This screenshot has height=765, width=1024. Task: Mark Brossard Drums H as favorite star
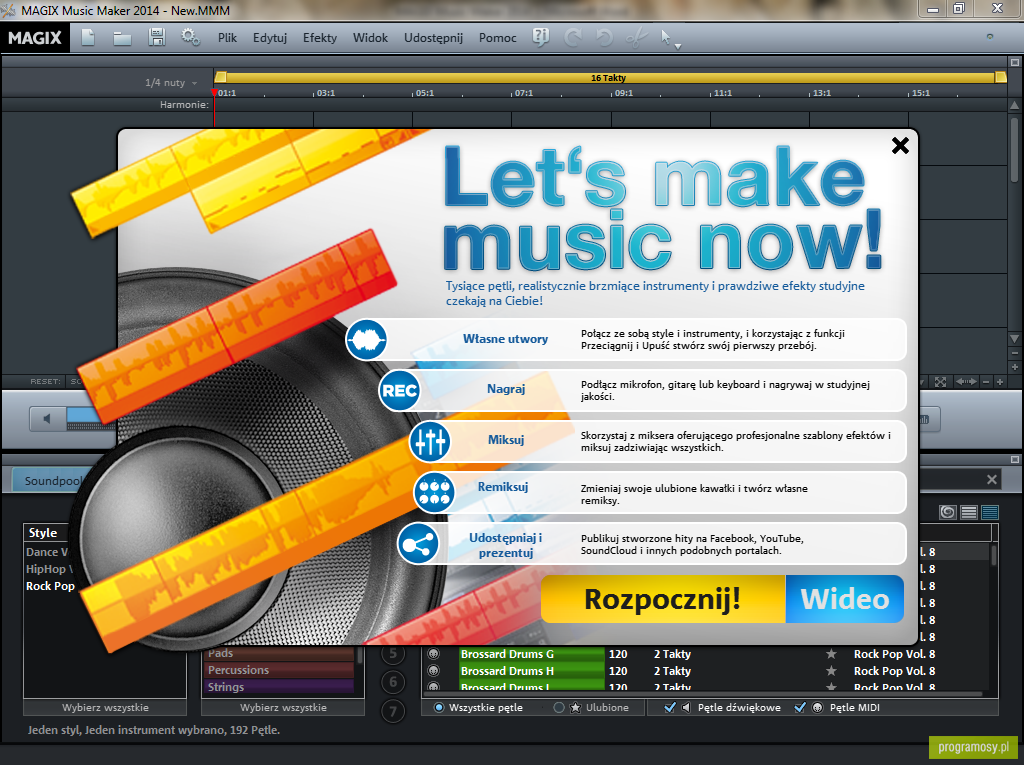(831, 671)
